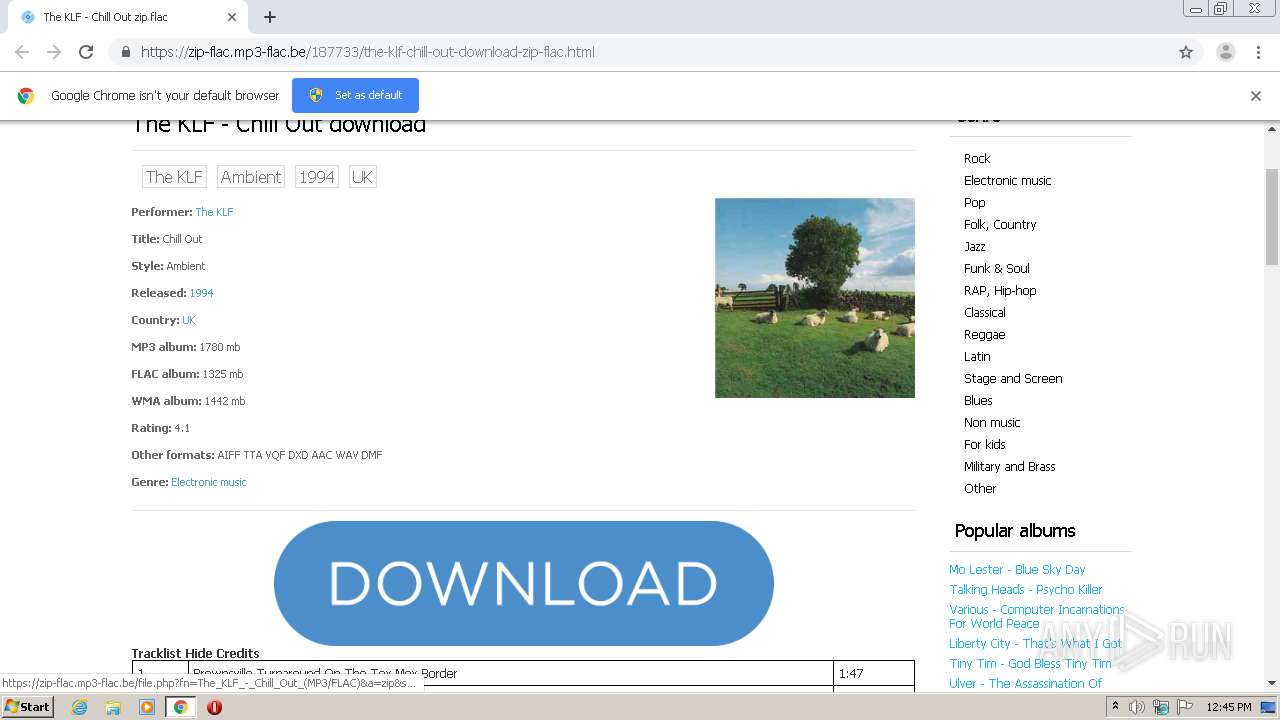Dismiss the default browser notification bar
Viewport: 1280px width, 720px height.
click(1256, 96)
